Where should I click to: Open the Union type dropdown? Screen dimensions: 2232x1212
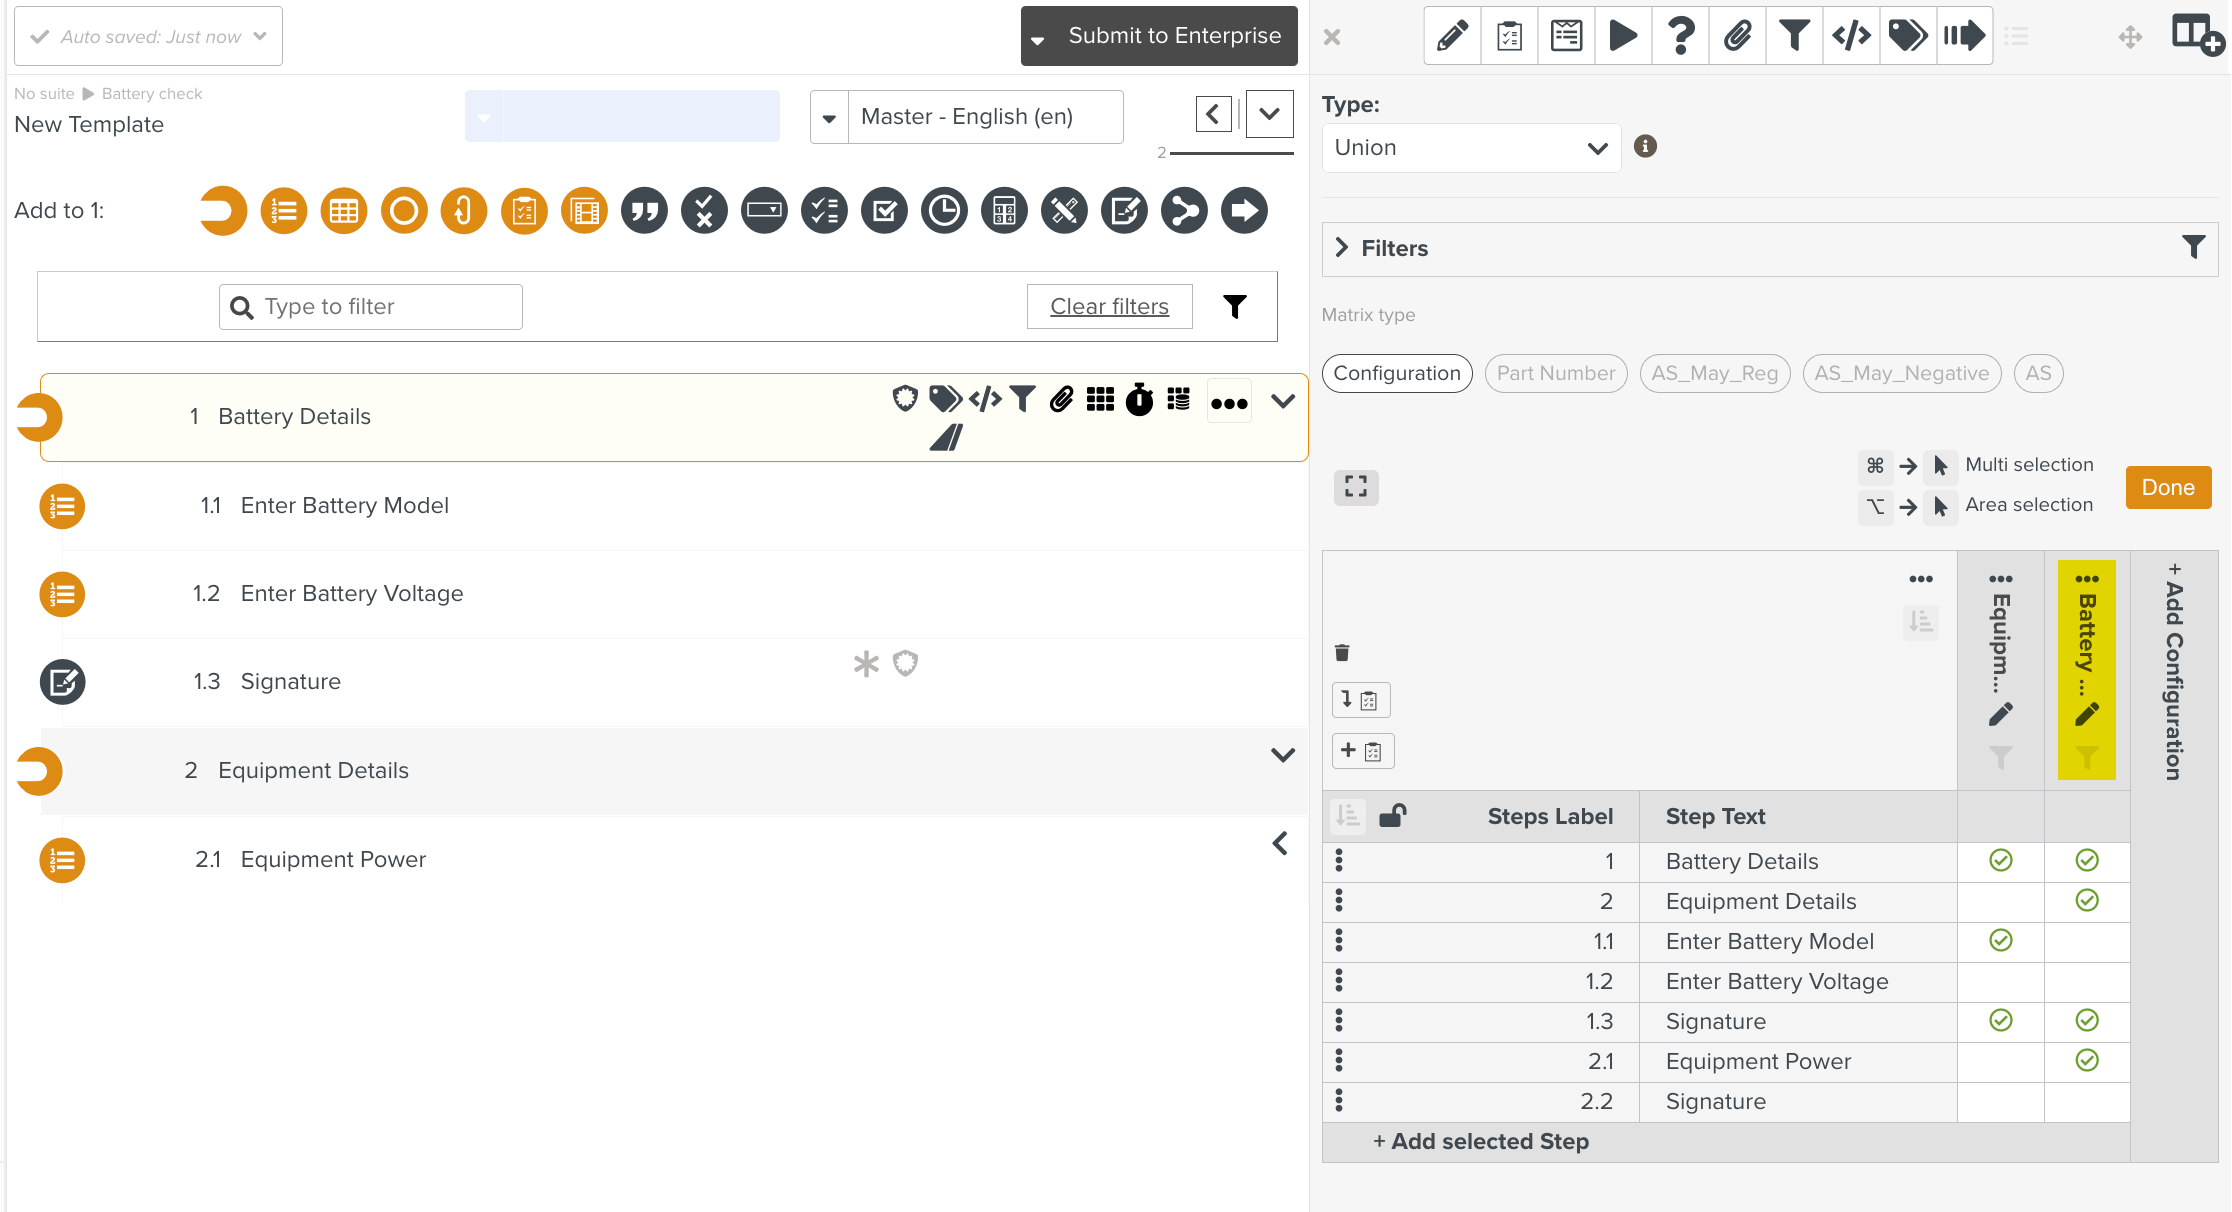pos(1470,148)
